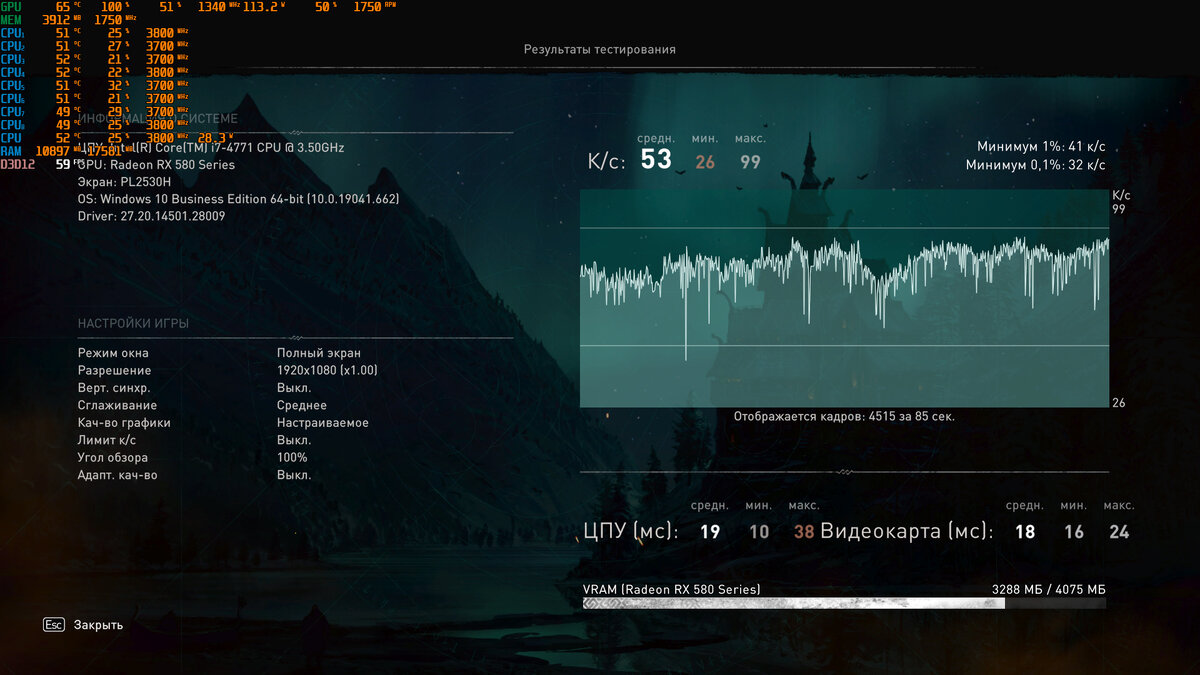Screen dimensions: 1200x675
Task: Click the 'Результаты тестирования' title
Action: (600, 49)
